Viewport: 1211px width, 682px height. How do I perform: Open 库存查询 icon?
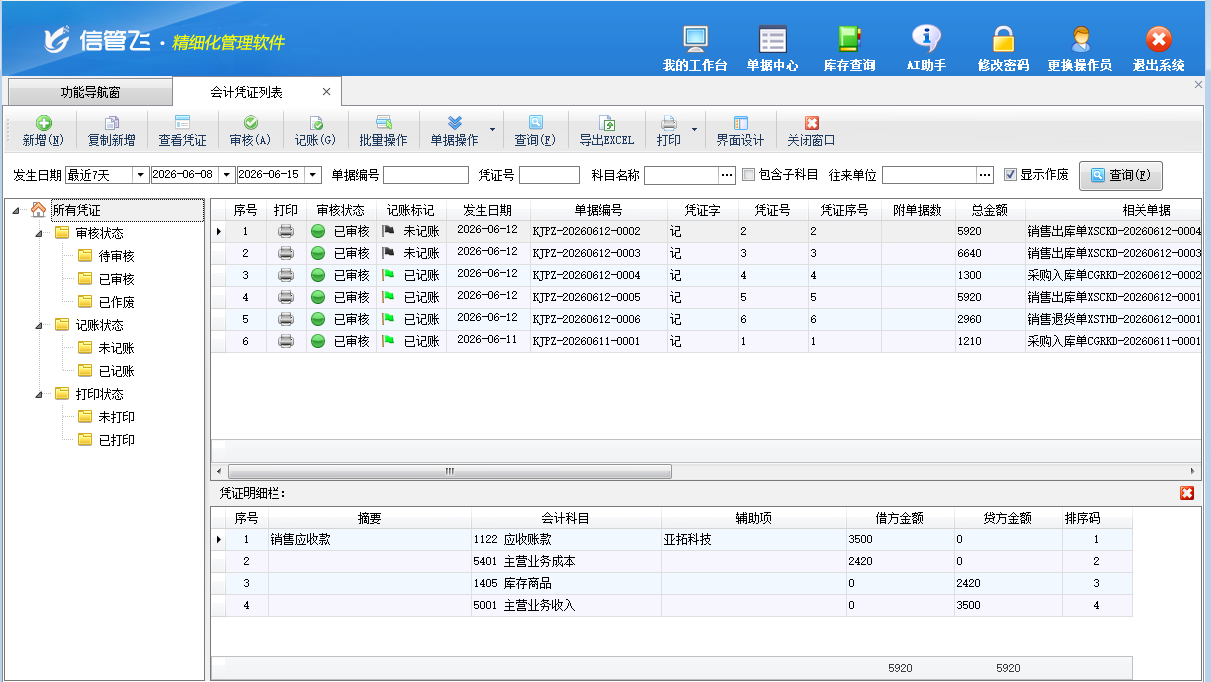tap(849, 48)
